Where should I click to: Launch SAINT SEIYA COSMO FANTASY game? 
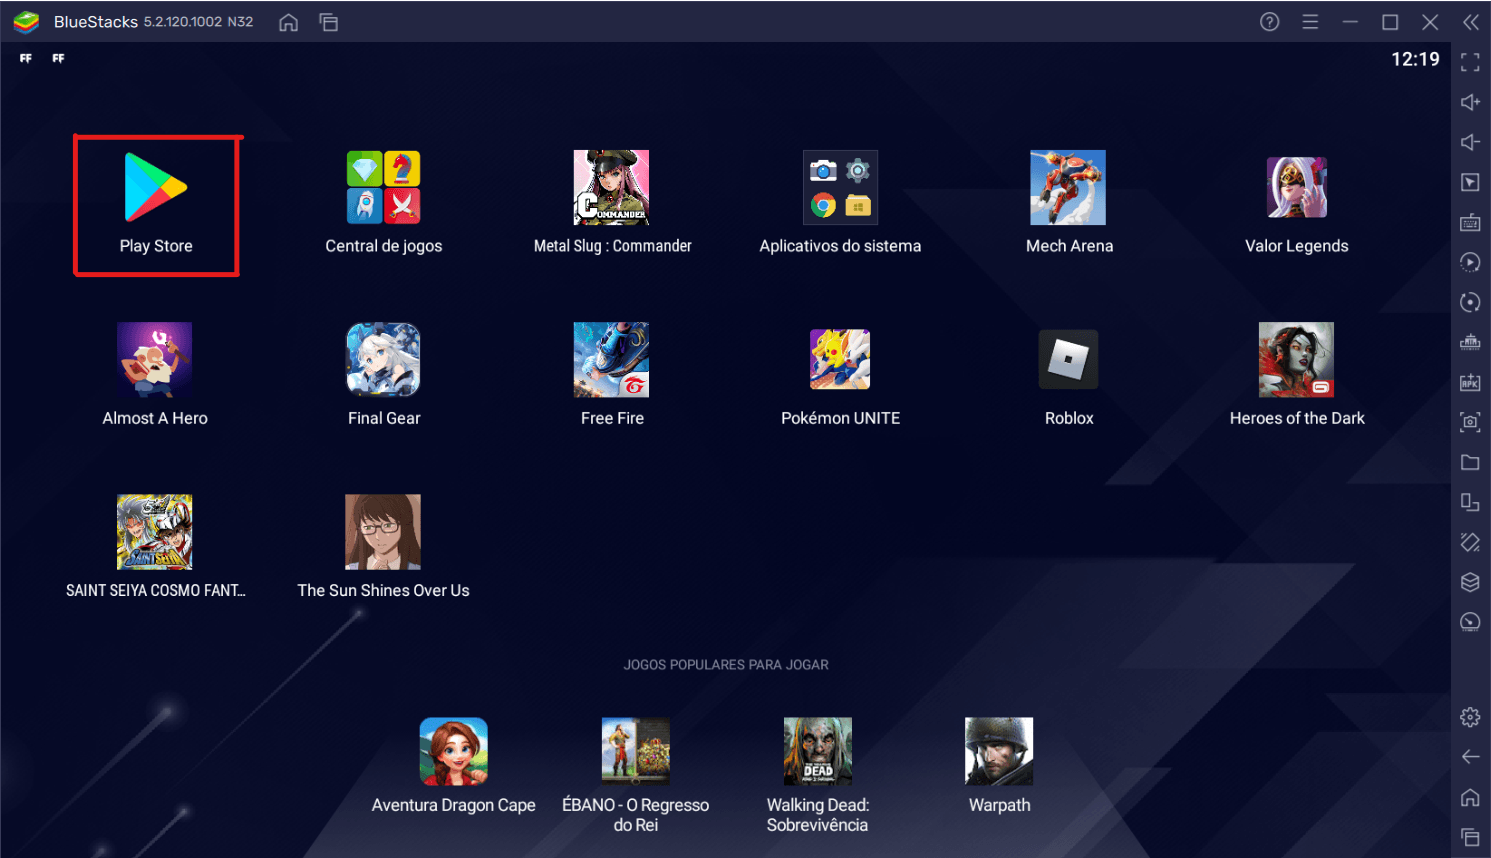pos(155,532)
